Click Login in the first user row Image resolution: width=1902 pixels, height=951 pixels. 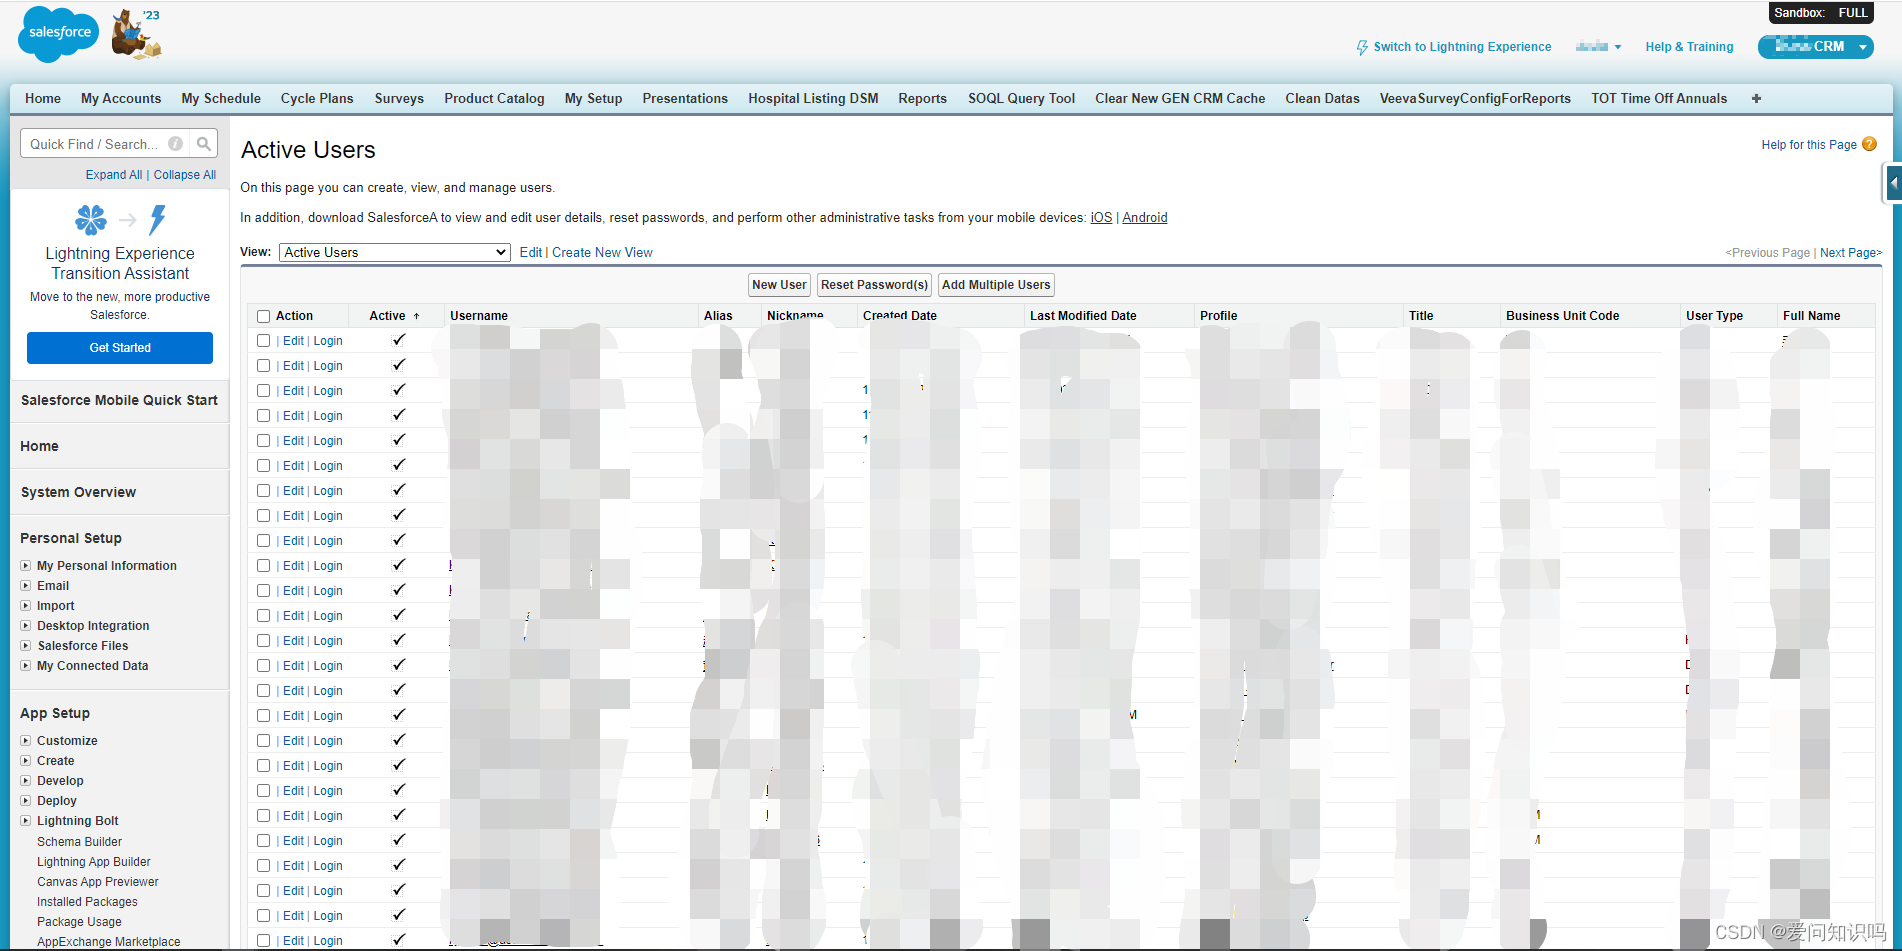pos(328,341)
